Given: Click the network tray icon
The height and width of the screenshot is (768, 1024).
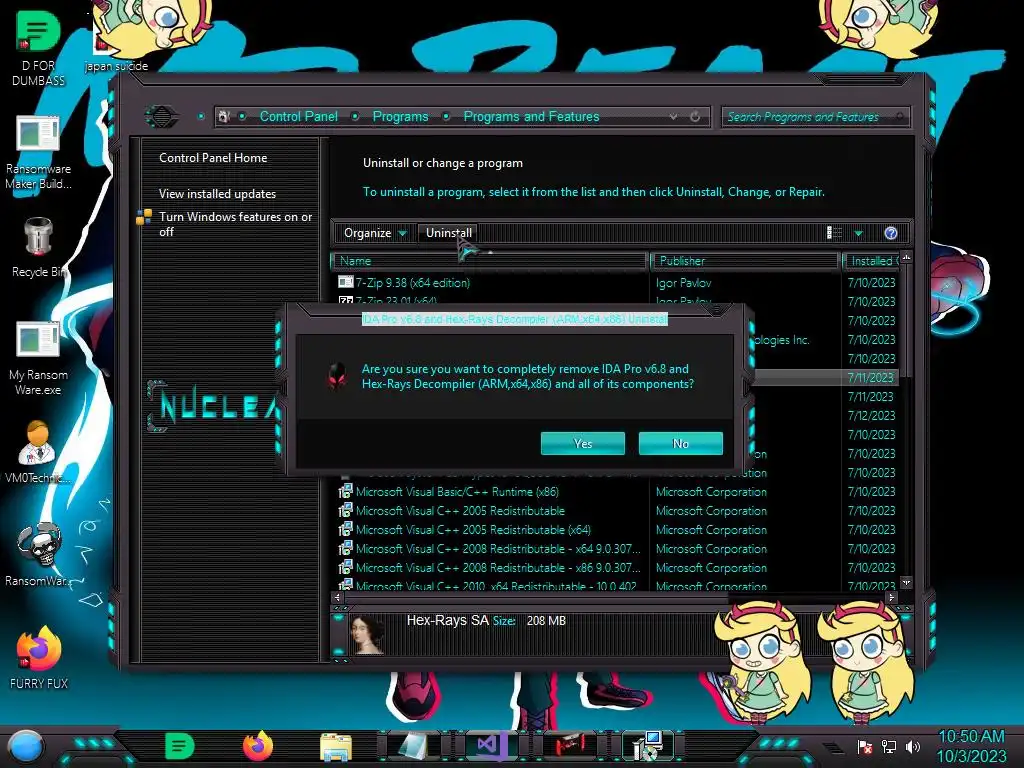Looking at the screenshot, I should pyautogui.click(x=889, y=746).
